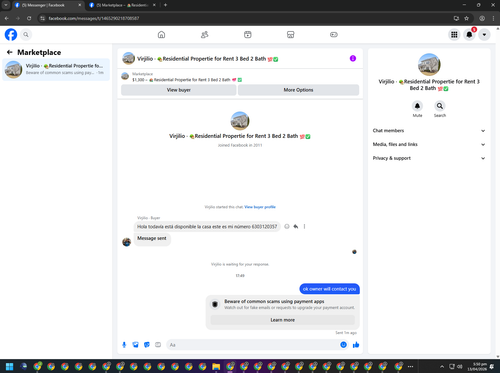Open the View buyer profile link

(x=260, y=207)
